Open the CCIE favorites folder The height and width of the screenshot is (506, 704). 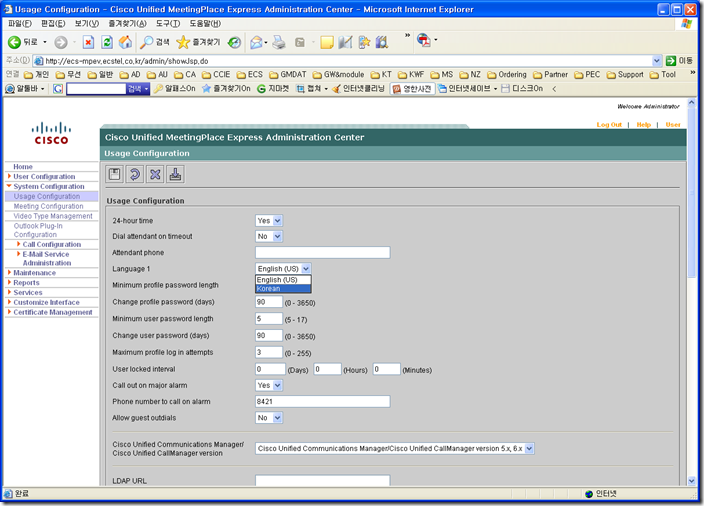tap(216, 75)
